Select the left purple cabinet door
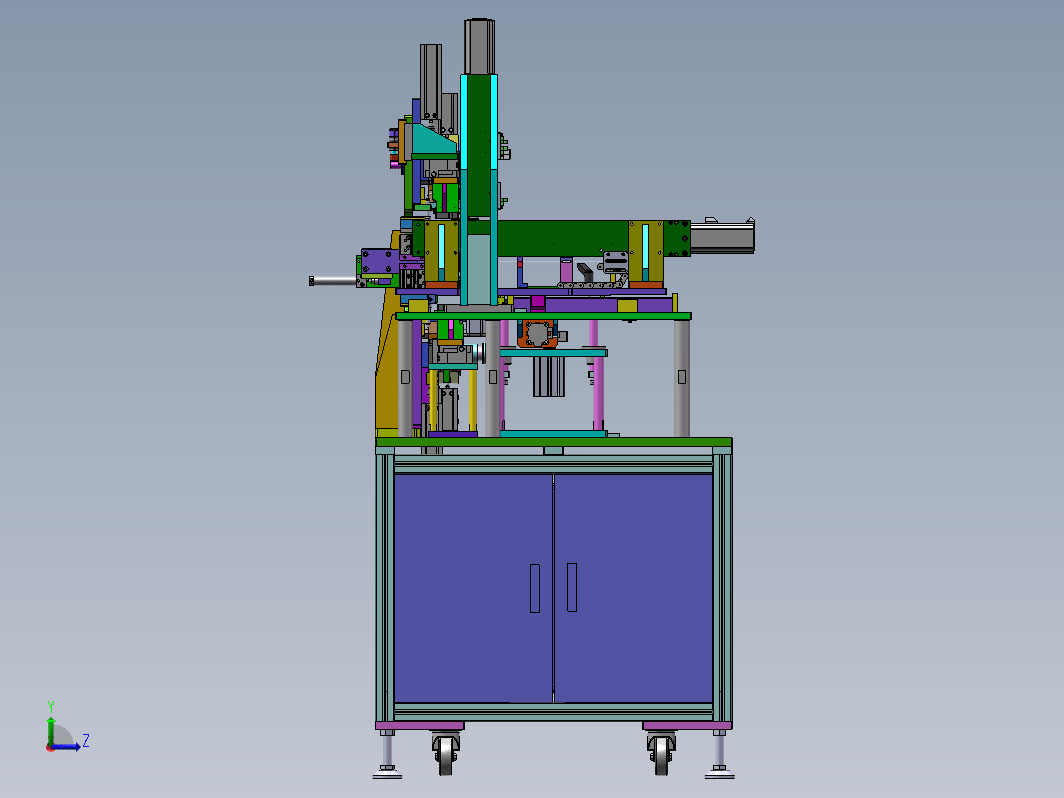 [473, 588]
